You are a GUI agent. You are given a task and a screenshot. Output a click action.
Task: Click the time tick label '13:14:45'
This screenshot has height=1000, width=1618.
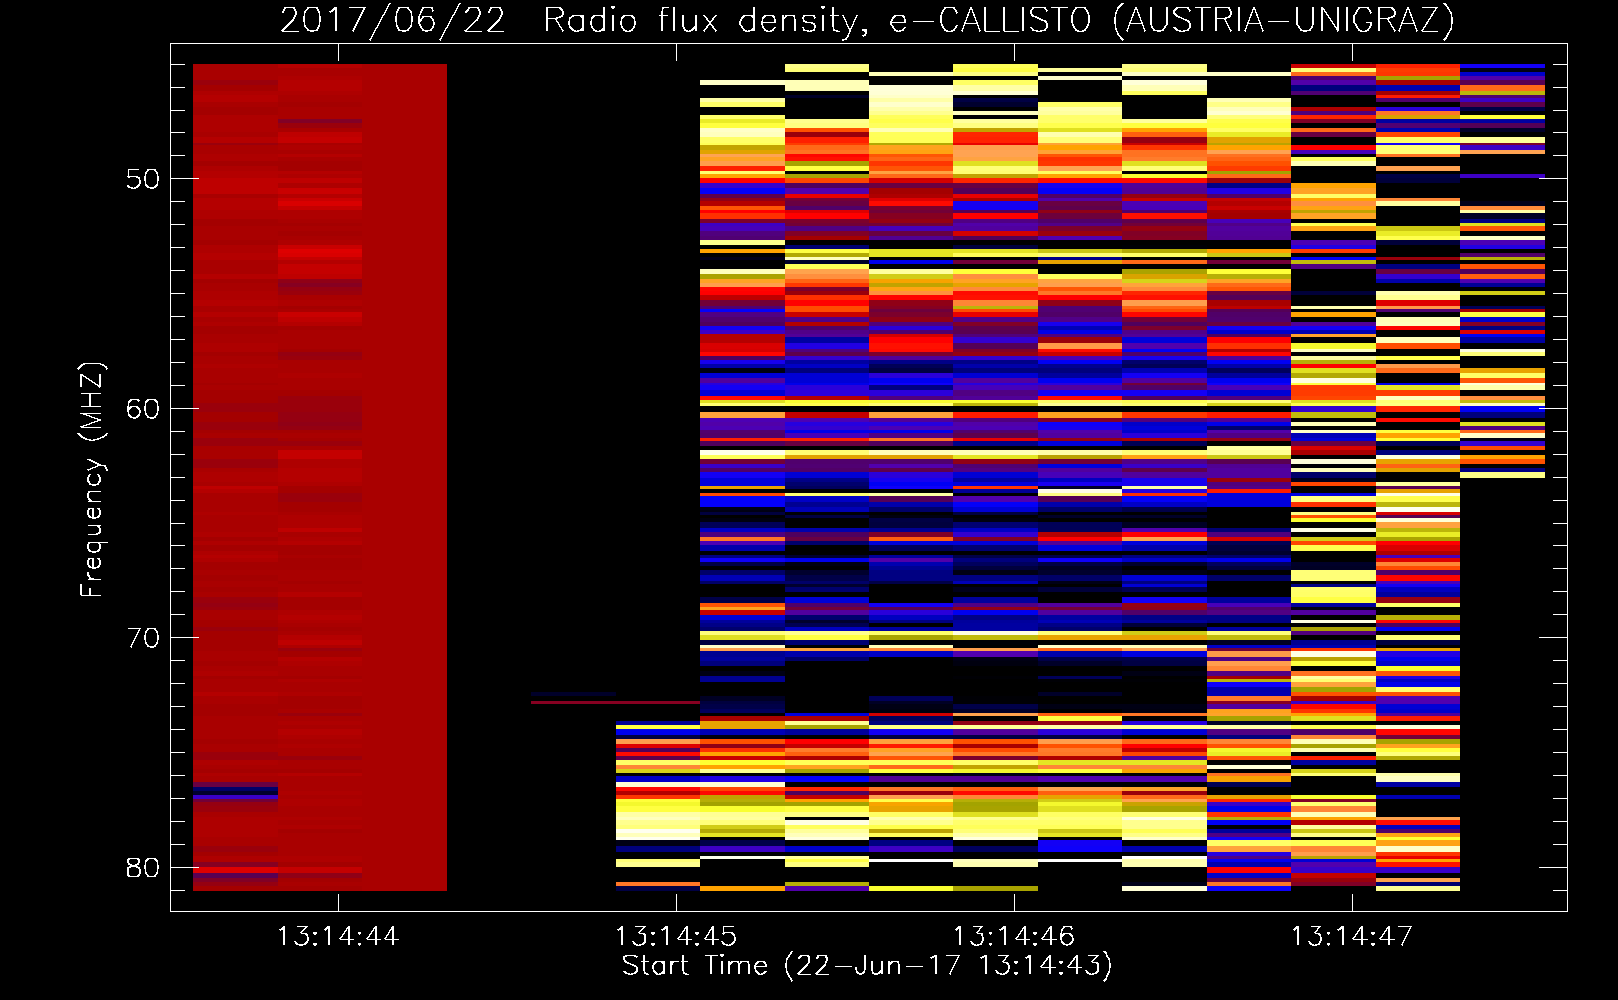coord(676,937)
